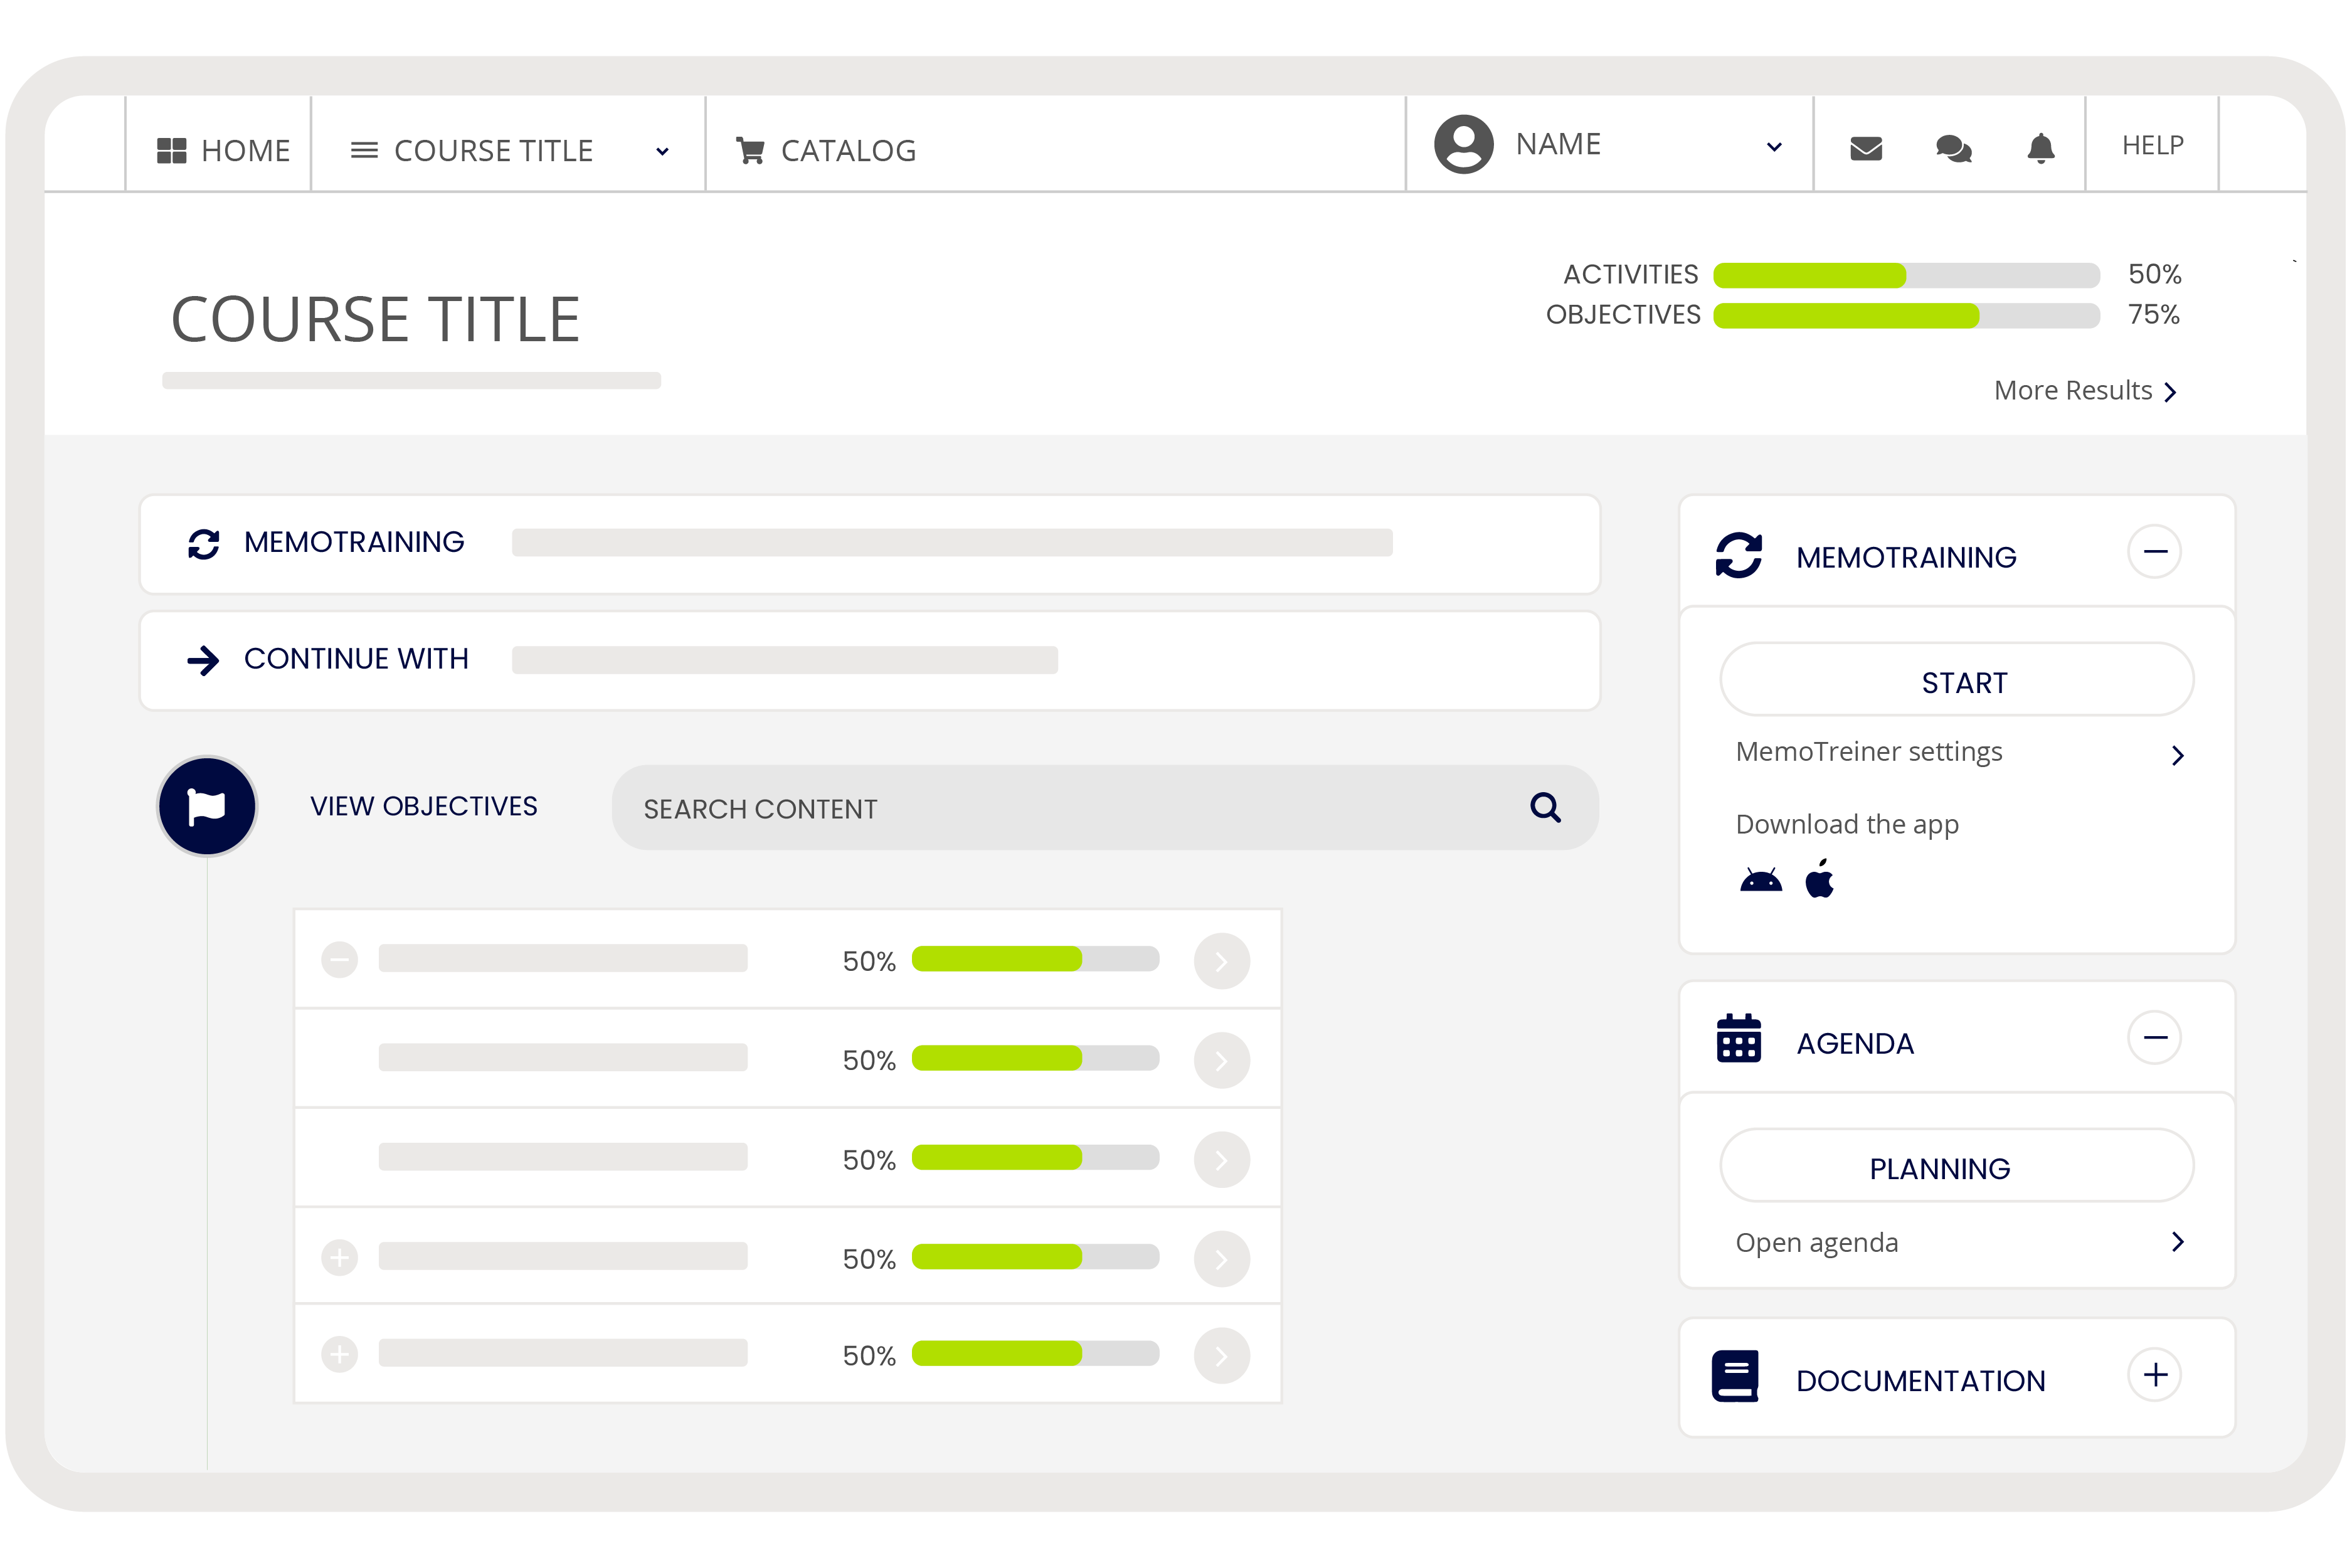This screenshot has height=1568, width=2352.
Task: Expand the Documentation side panel
Action: click(2154, 1375)
